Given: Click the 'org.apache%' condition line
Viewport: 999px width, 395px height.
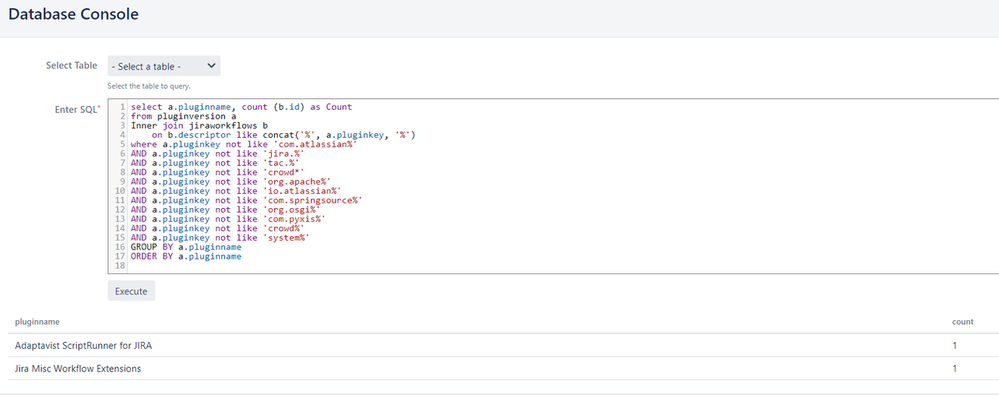Looking at the screenshot, I should click(230, 182).
